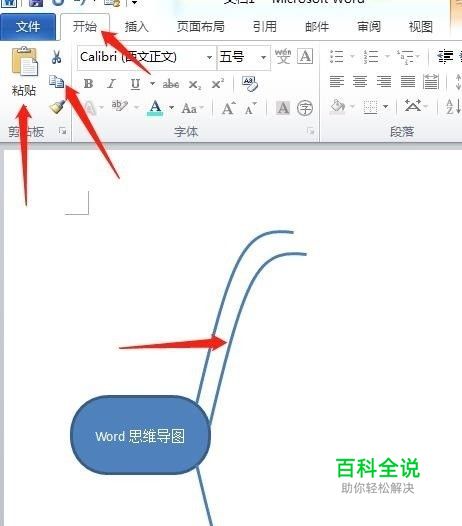462x526 pixels.
Task: Align text right
Action: pos(384,82)
